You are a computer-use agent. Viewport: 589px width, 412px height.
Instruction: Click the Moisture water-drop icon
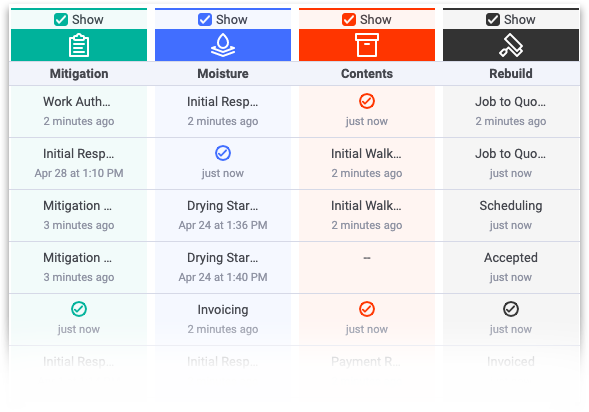[x=223, y=45]
